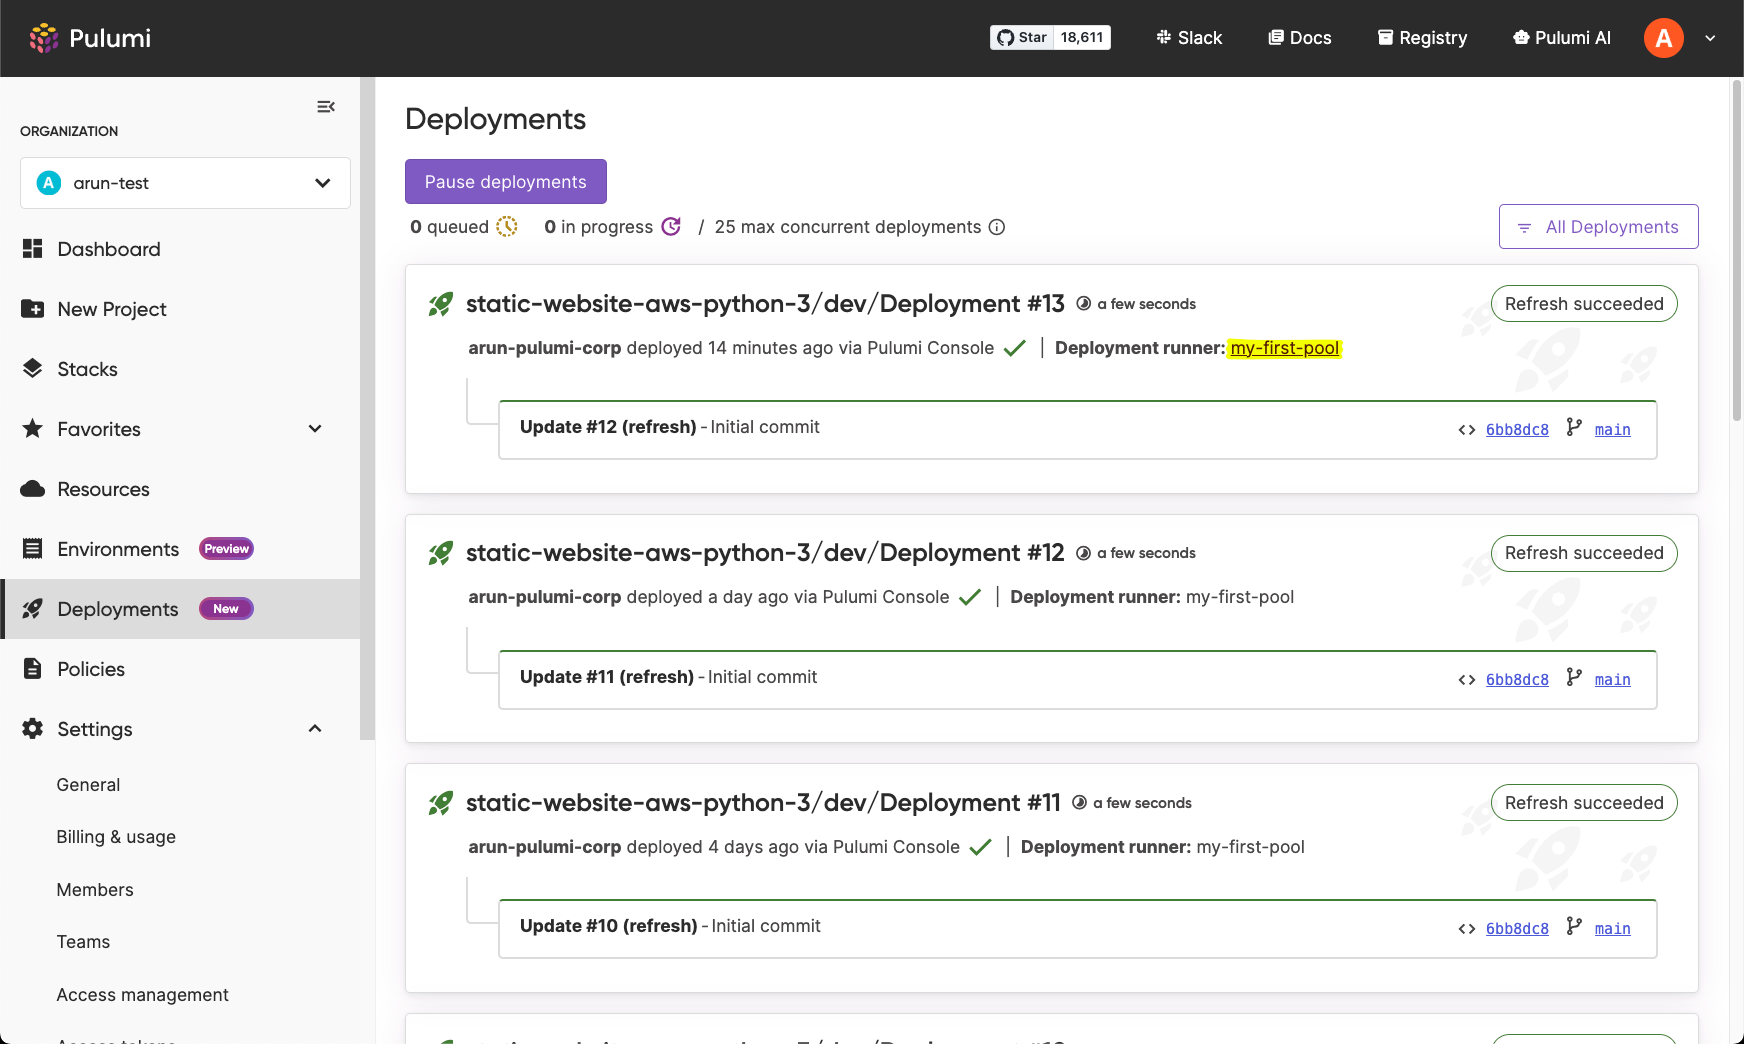This screenshot has height=1044, width=1744.
Task: Open Deployment #11 title
Action: (x=763, y=803)
